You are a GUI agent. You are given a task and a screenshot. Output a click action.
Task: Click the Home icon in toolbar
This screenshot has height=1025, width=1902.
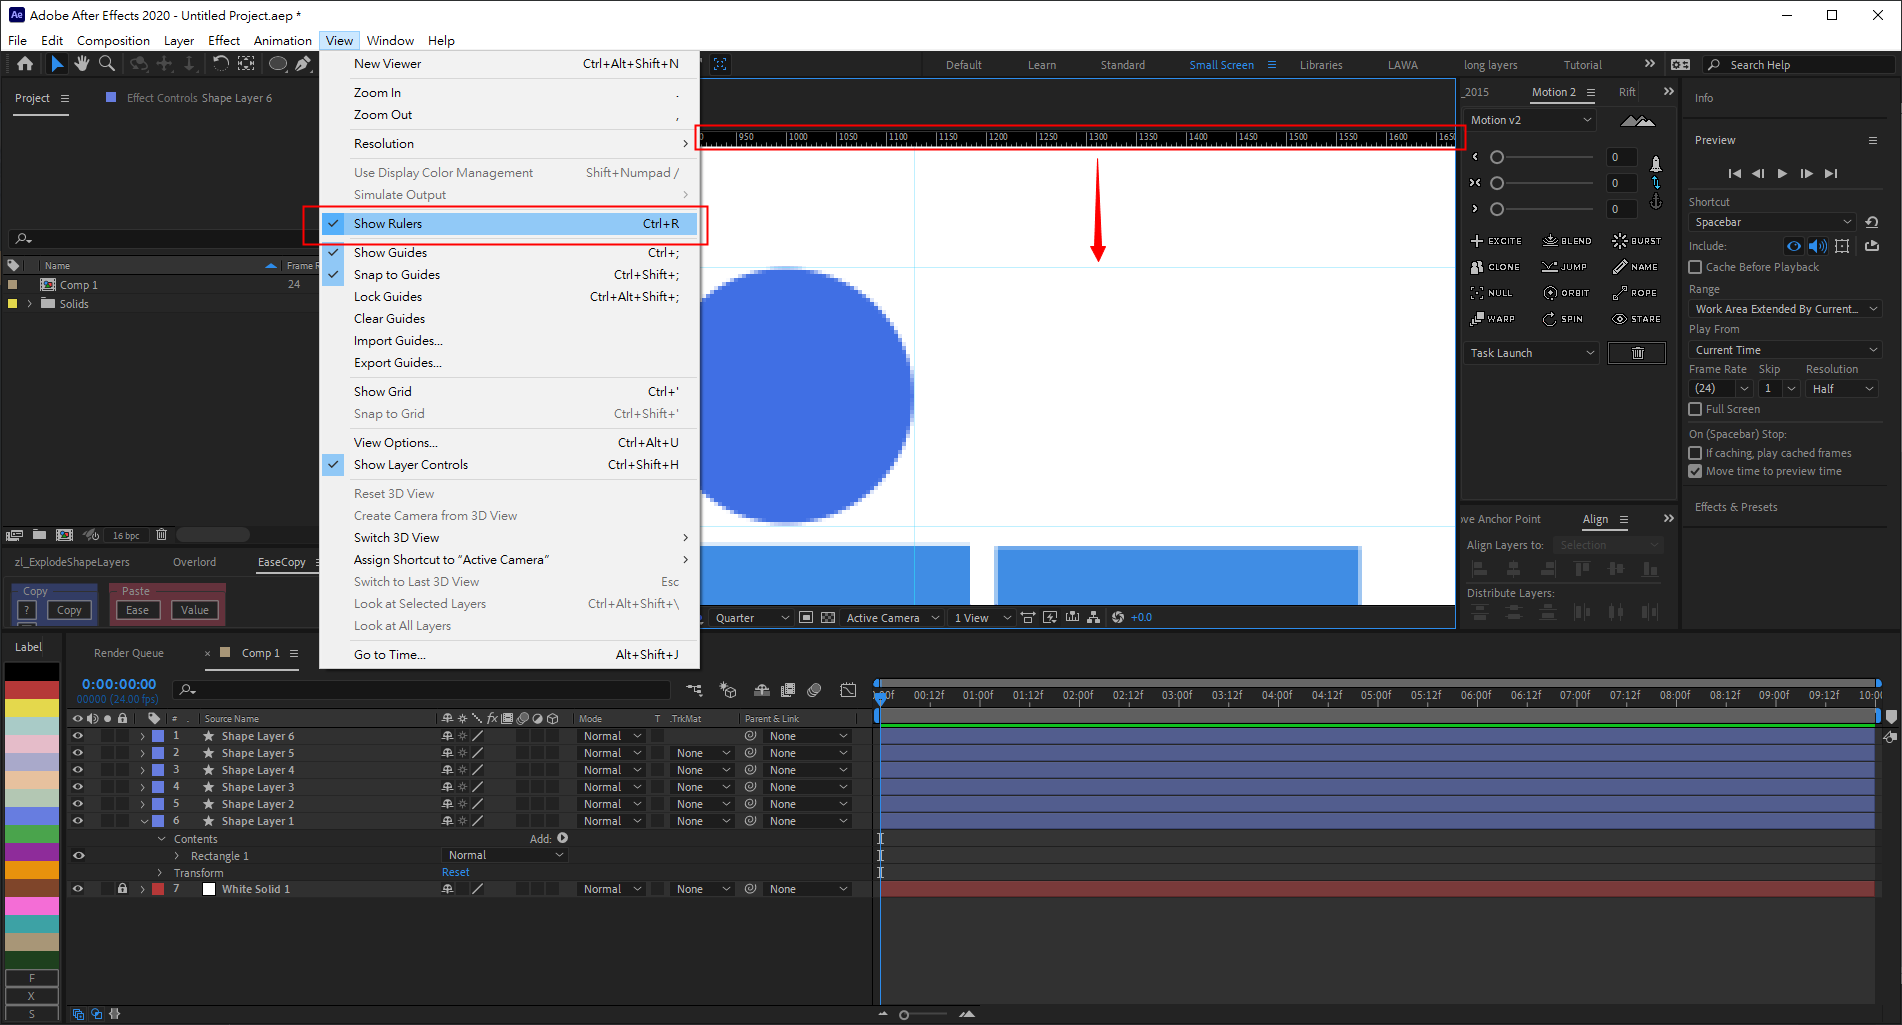(x=25, y=64)
